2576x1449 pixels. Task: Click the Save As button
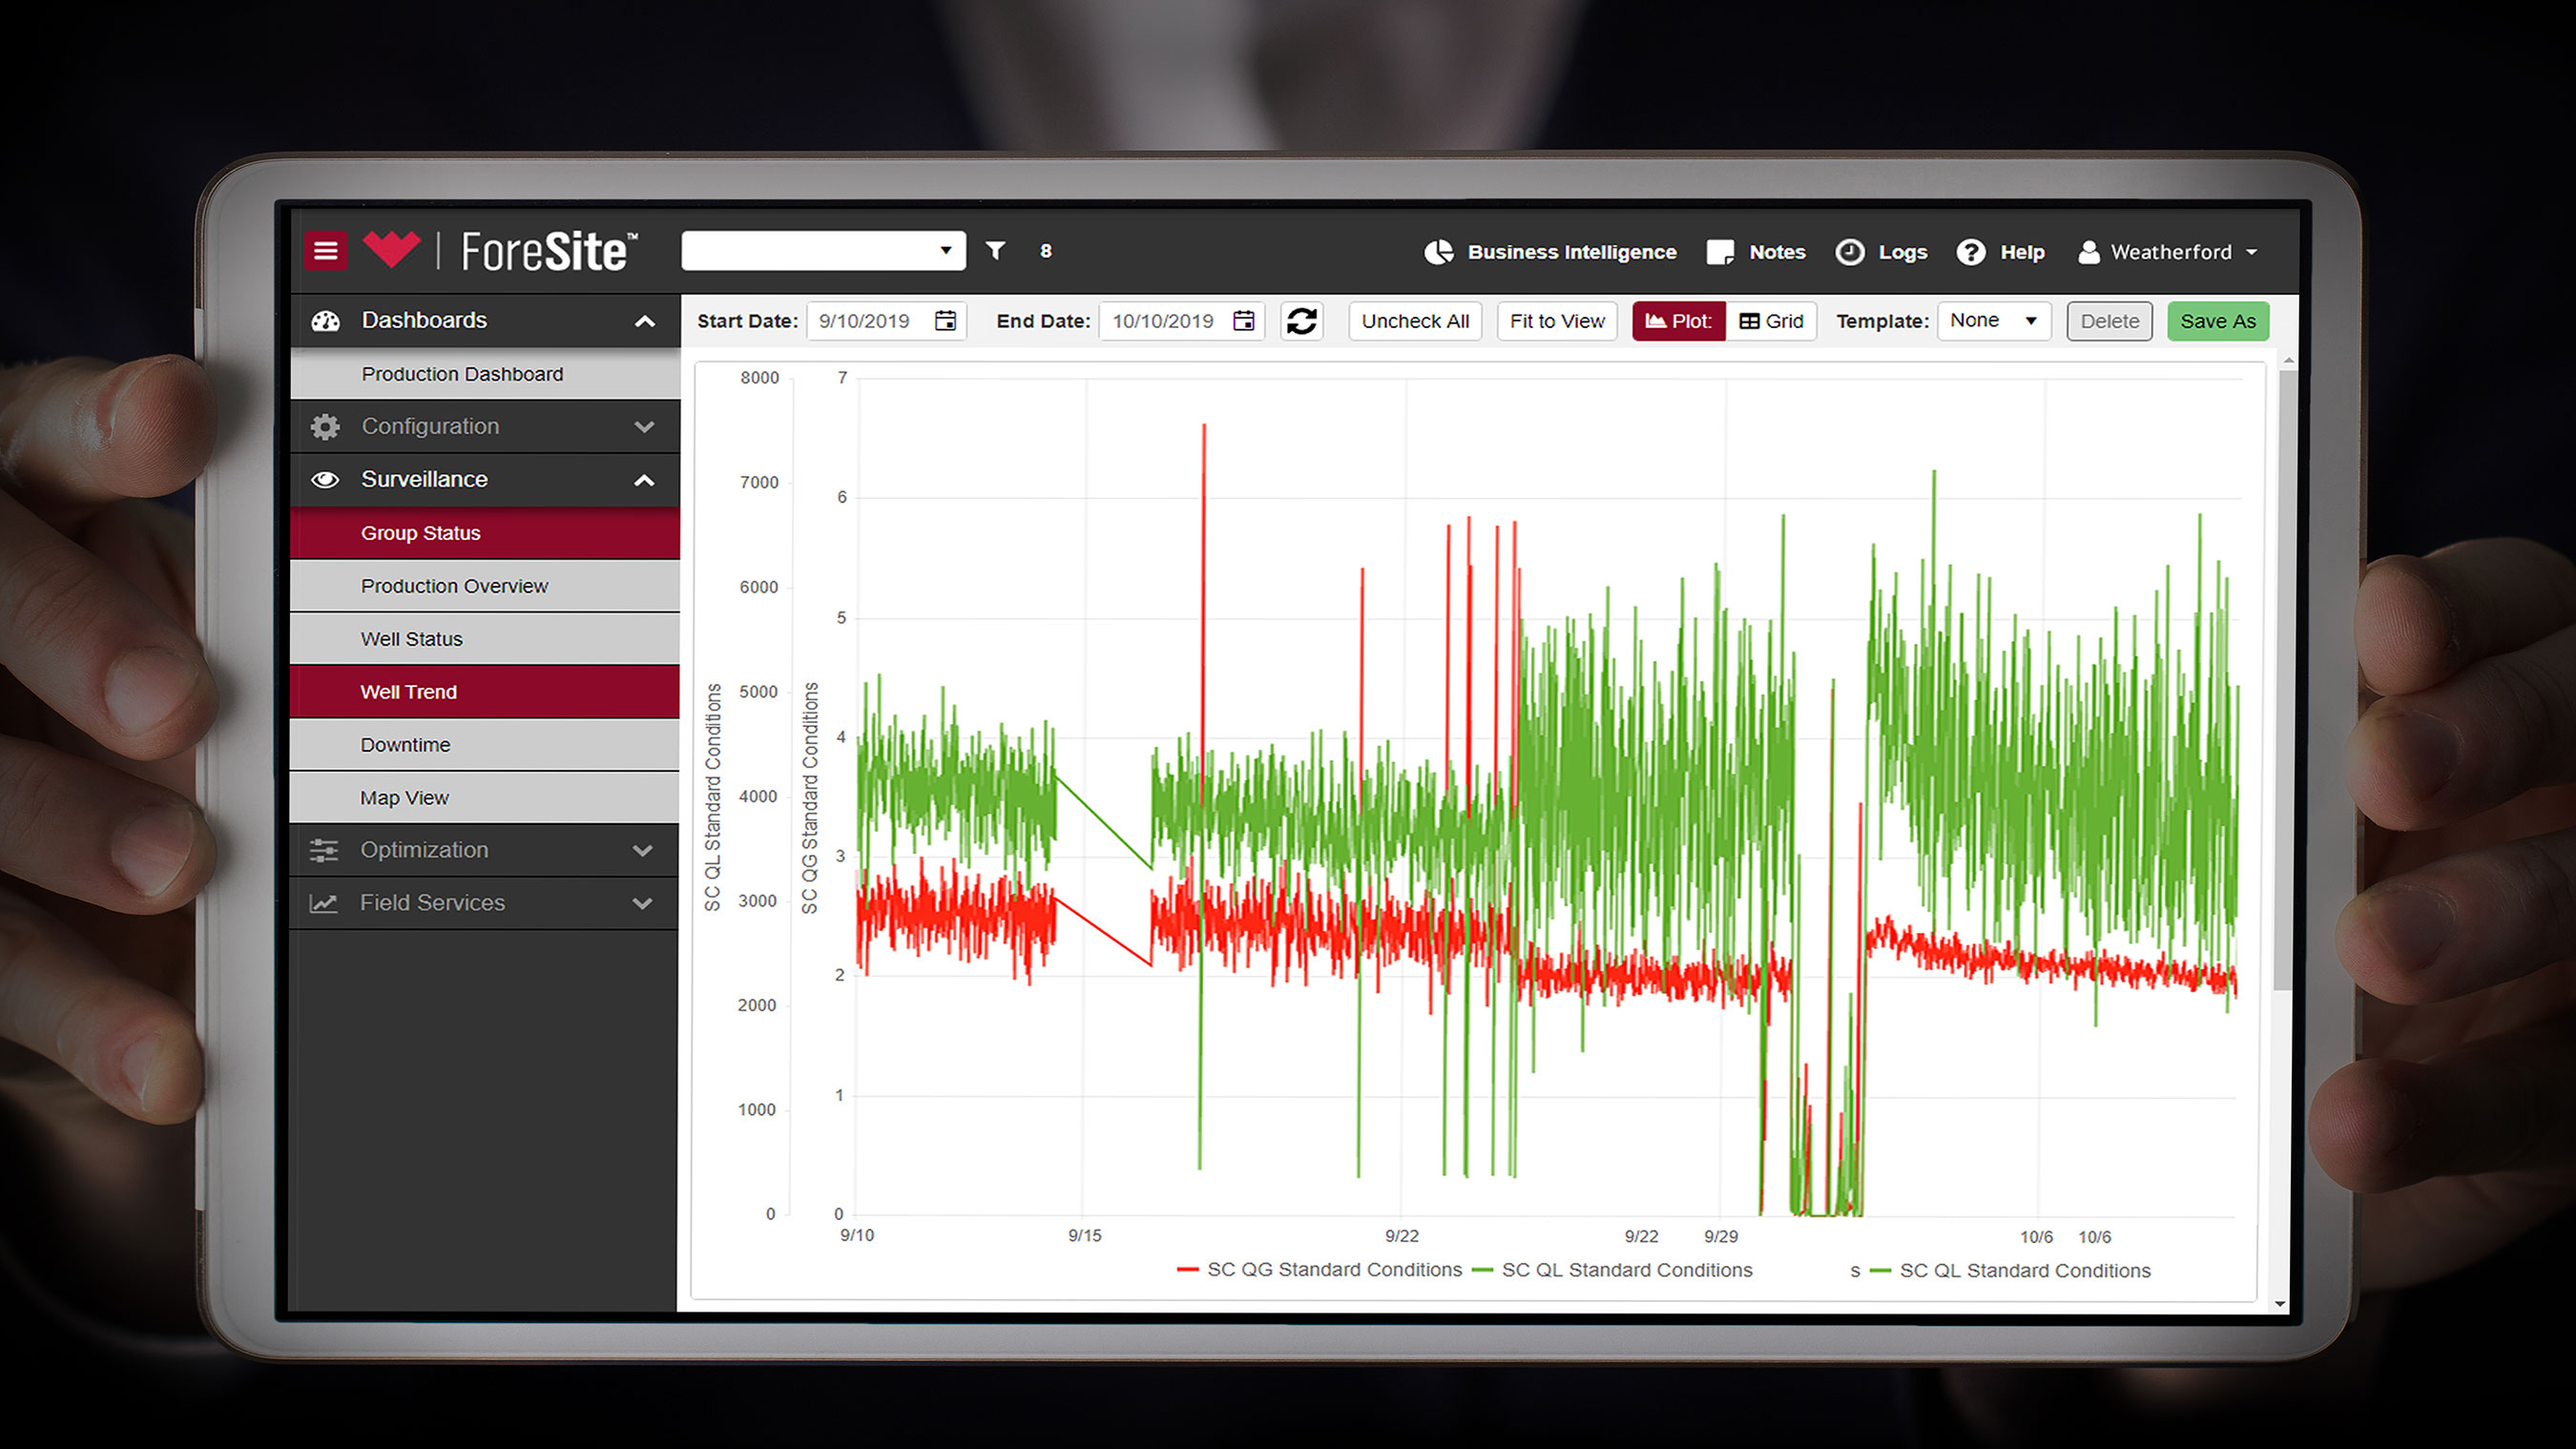[x=2218, y=321]
